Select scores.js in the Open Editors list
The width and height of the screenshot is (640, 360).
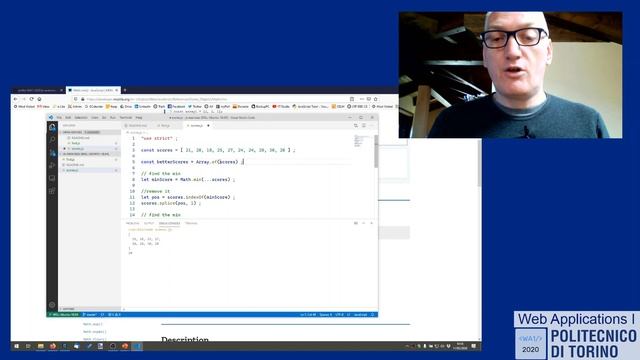[x=90, y=149]
